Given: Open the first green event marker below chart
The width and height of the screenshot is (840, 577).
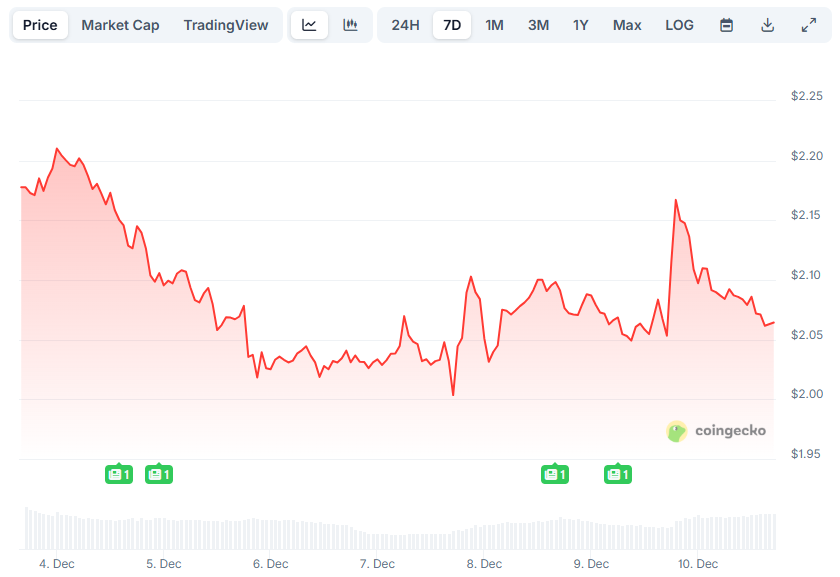Looking at the screenshot, I should coord(119,474).
